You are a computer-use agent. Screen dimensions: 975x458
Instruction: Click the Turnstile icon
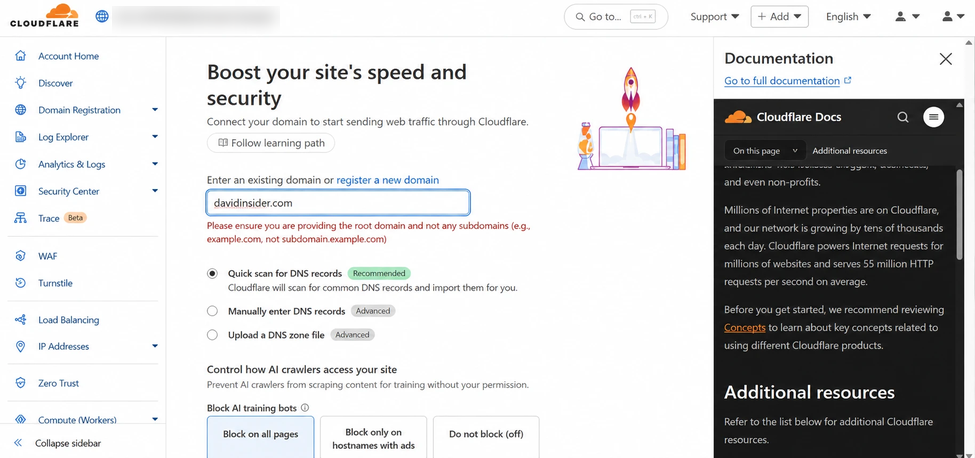tap(21, 283)
